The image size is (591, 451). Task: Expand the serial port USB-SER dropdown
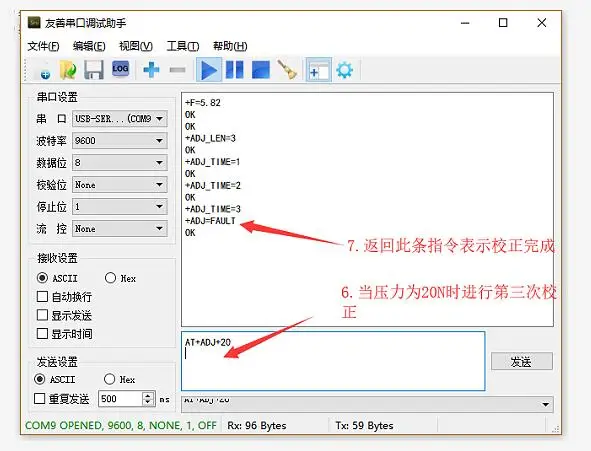(x=120, y=119)
